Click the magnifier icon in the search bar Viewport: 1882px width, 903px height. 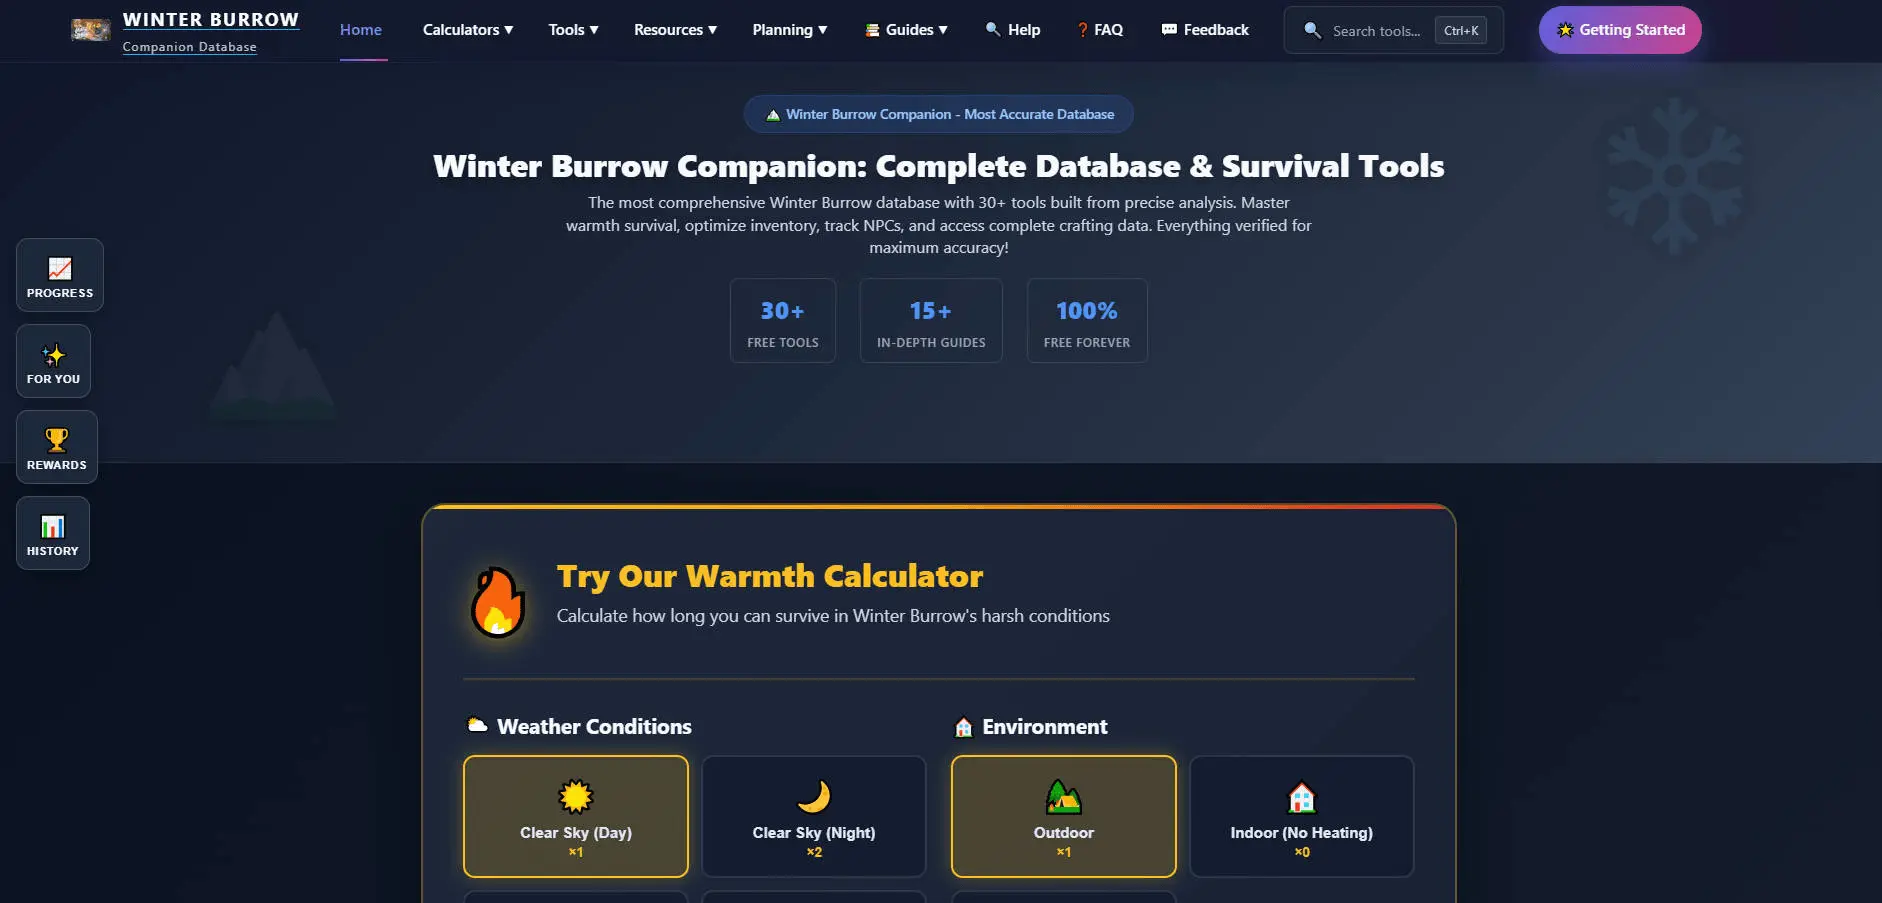[x=1311, y=30]
